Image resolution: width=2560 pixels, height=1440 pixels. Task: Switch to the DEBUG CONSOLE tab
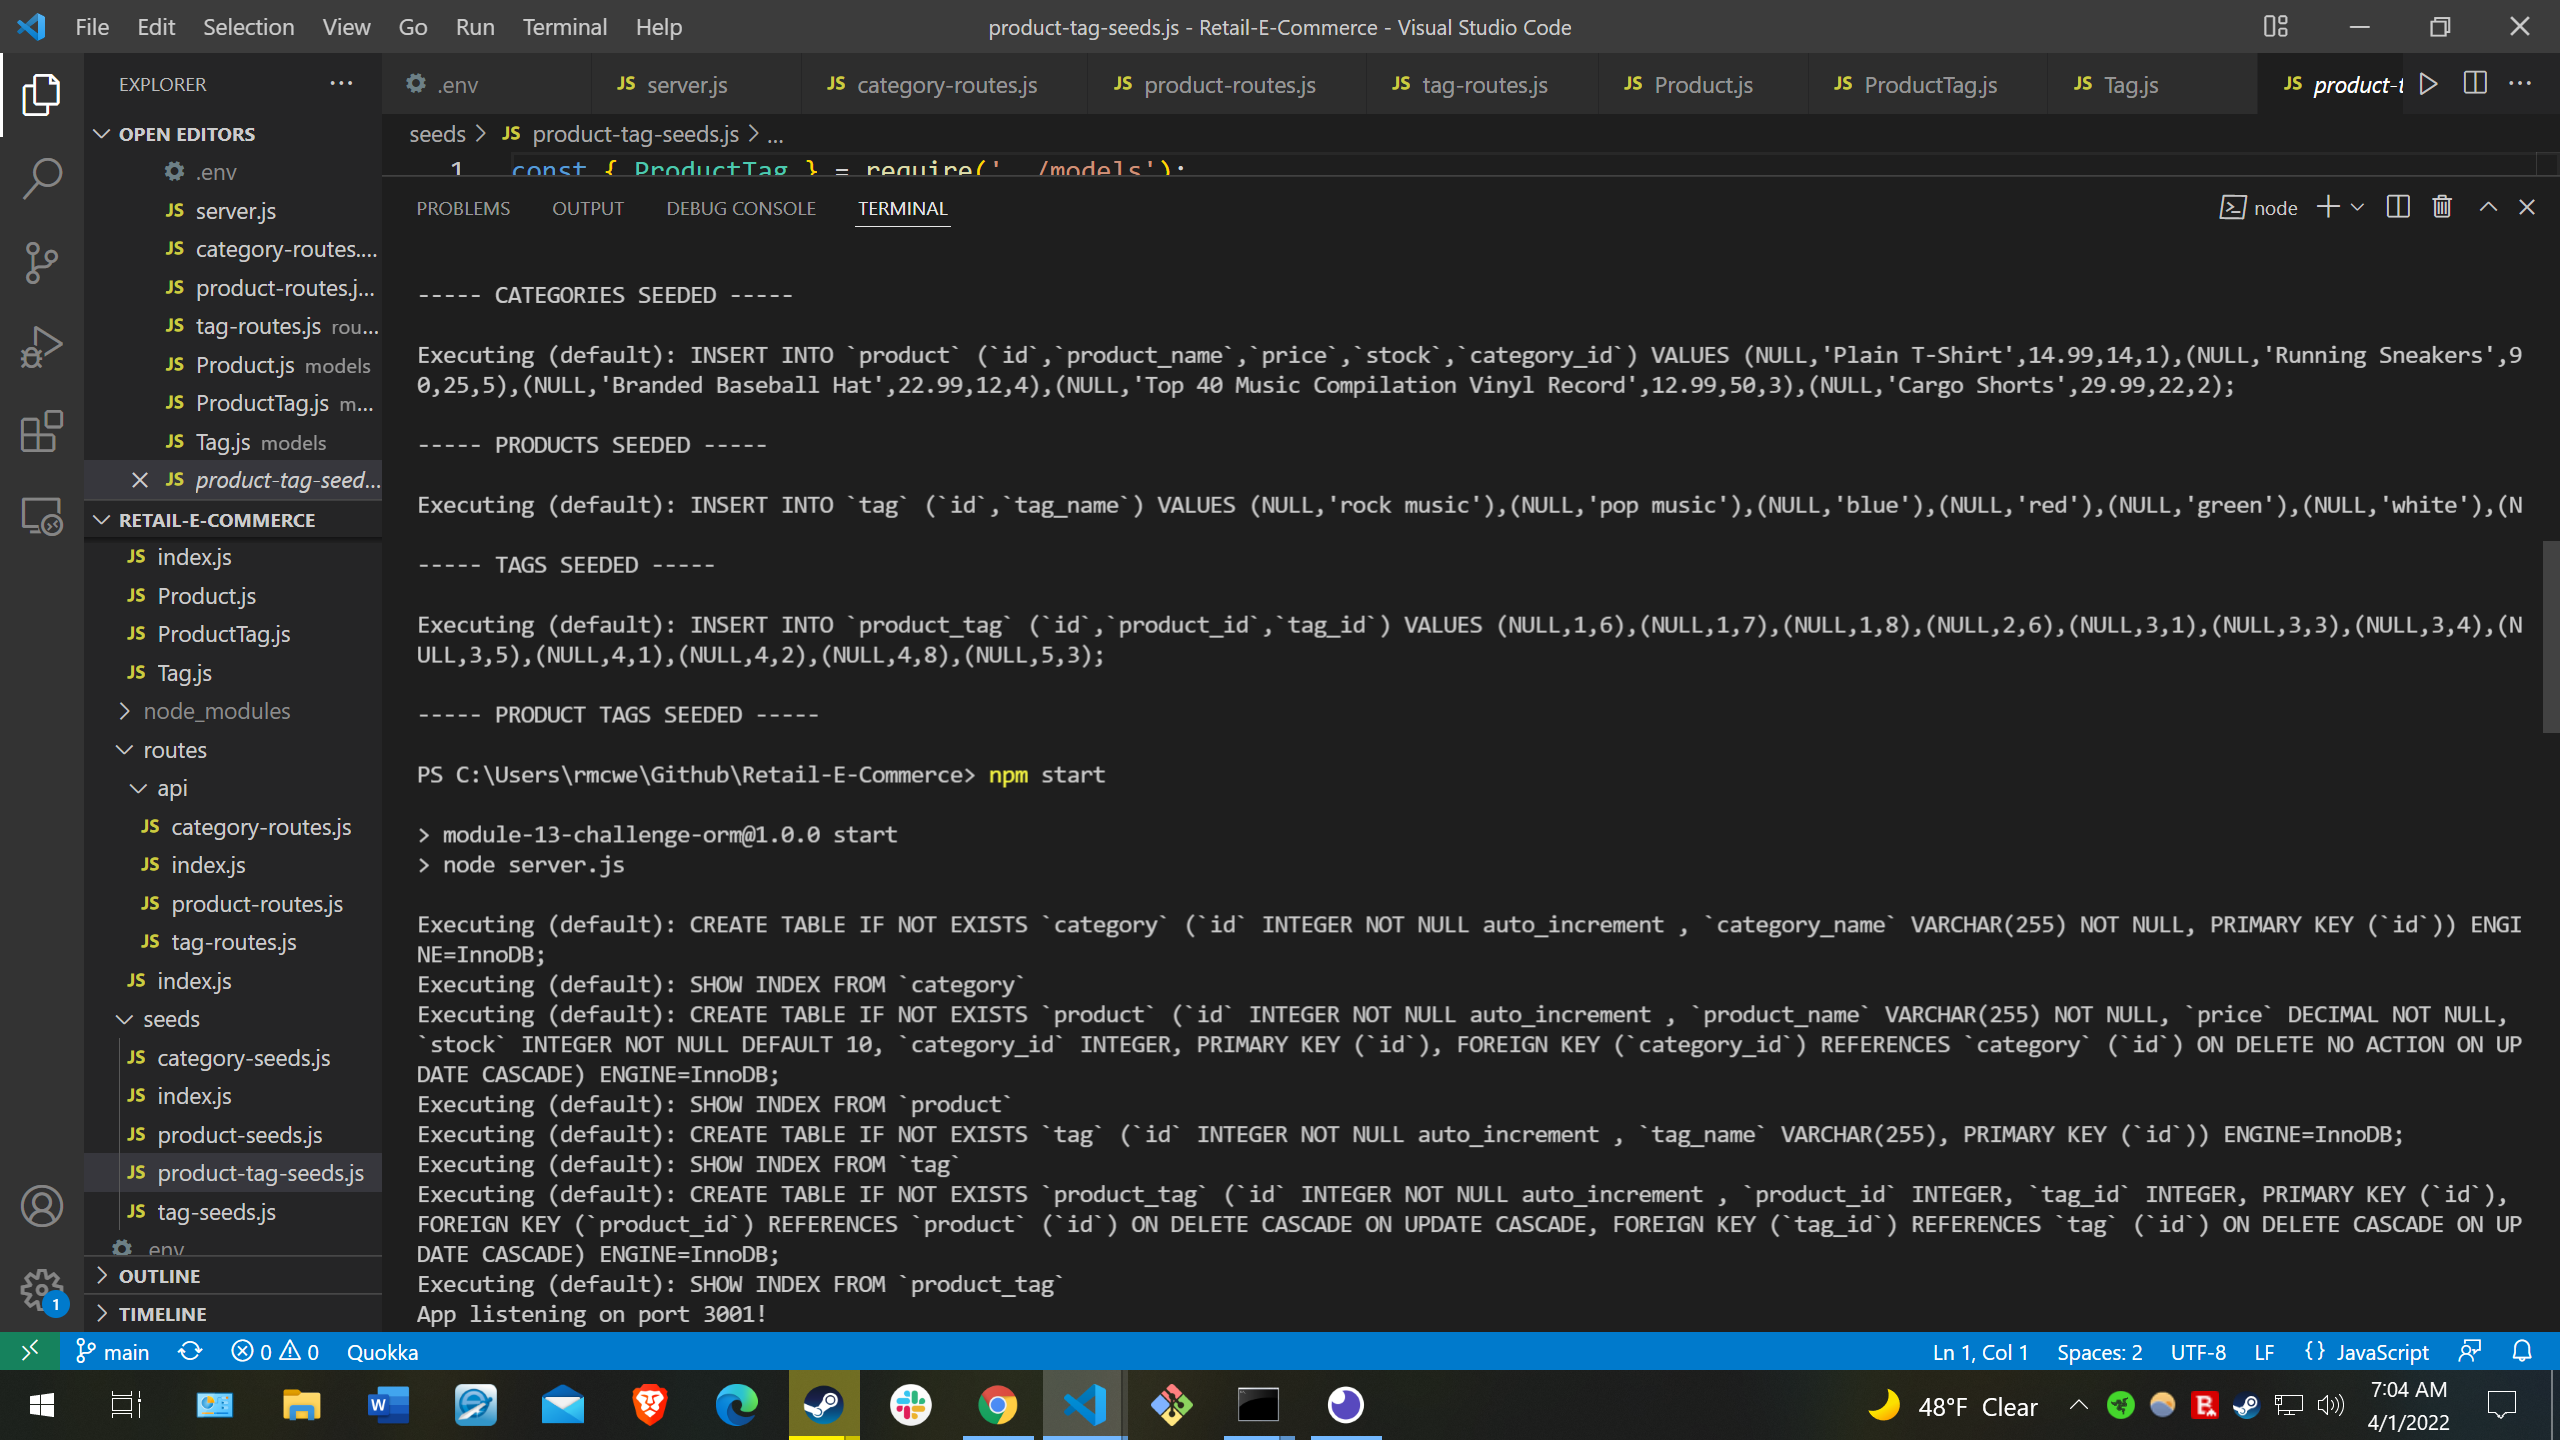click(740, 208)
